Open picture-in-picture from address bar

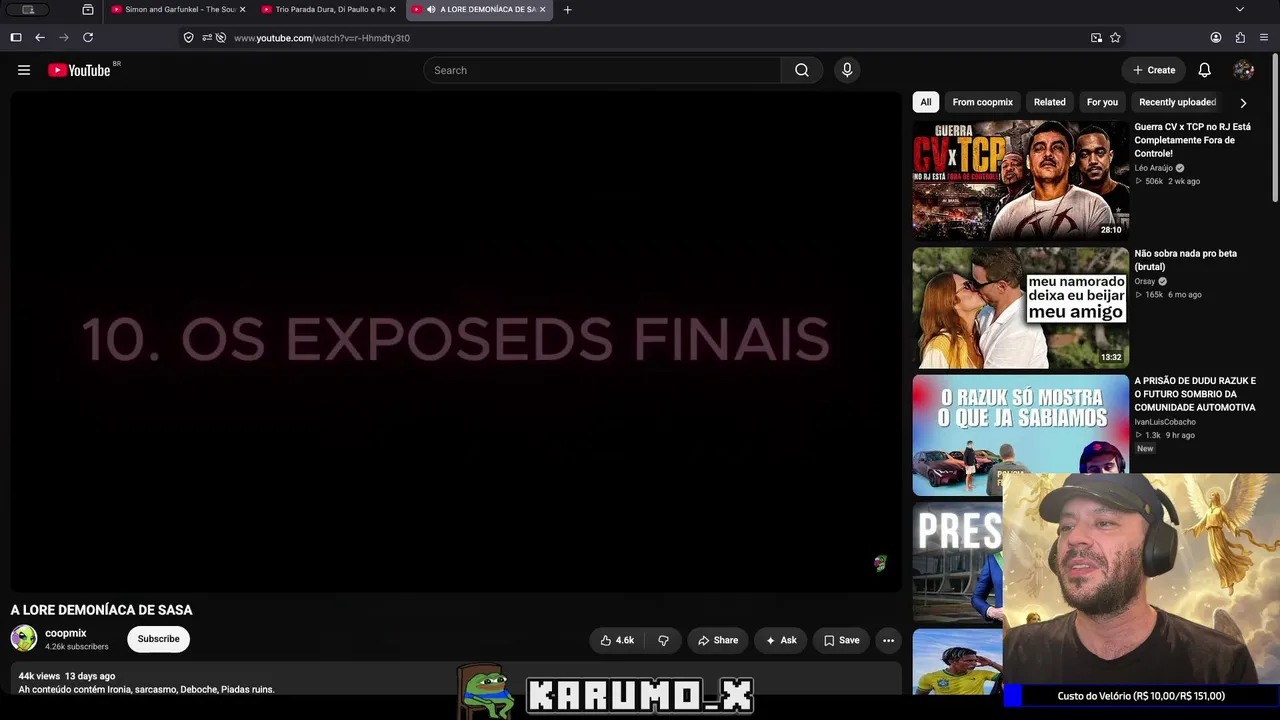[1096, 38]
